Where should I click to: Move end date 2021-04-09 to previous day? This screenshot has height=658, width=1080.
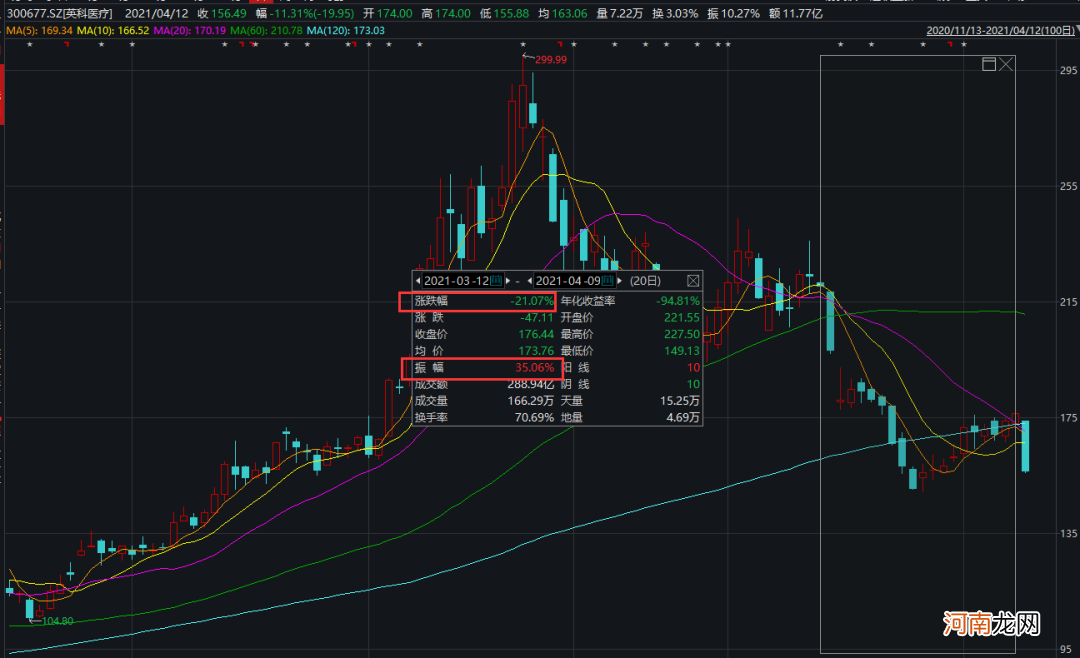530,281
